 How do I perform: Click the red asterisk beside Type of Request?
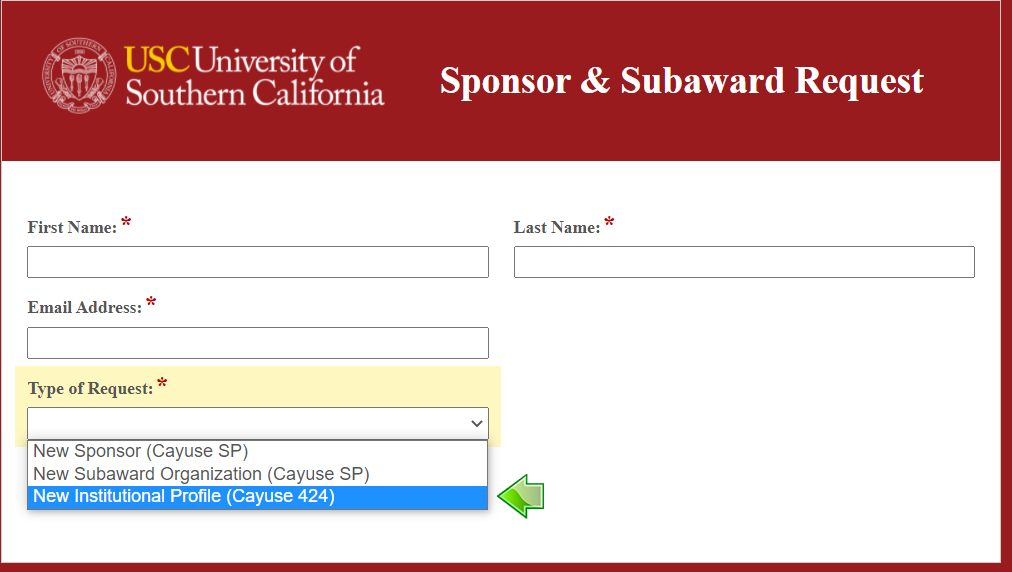tap(162, 383)
